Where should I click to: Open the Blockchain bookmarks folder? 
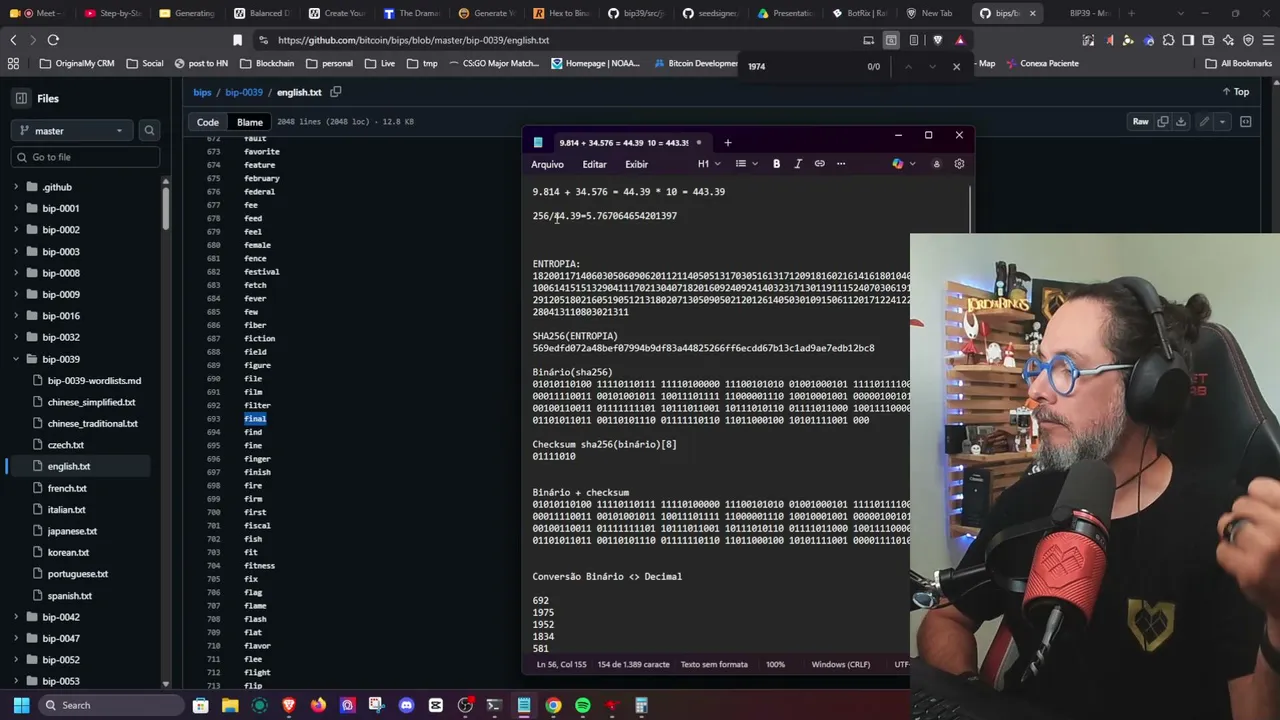point(267,63)
